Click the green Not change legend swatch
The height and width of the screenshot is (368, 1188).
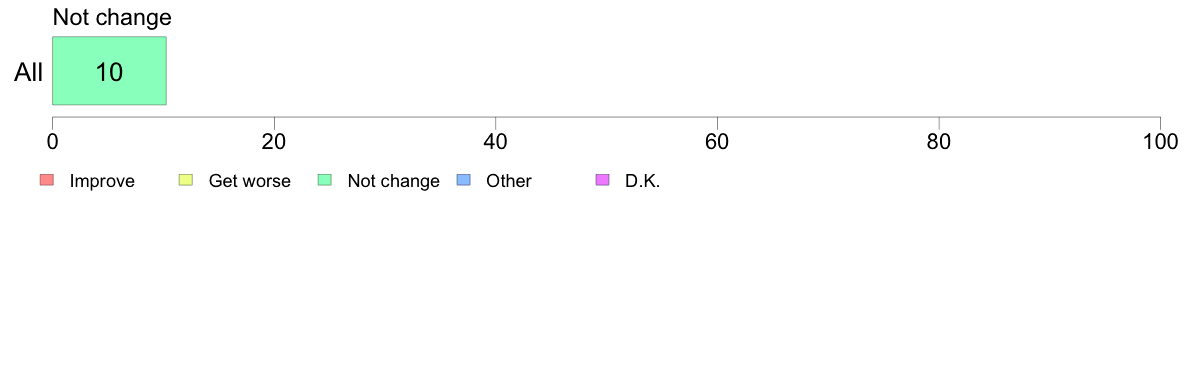tap(325, 180)
